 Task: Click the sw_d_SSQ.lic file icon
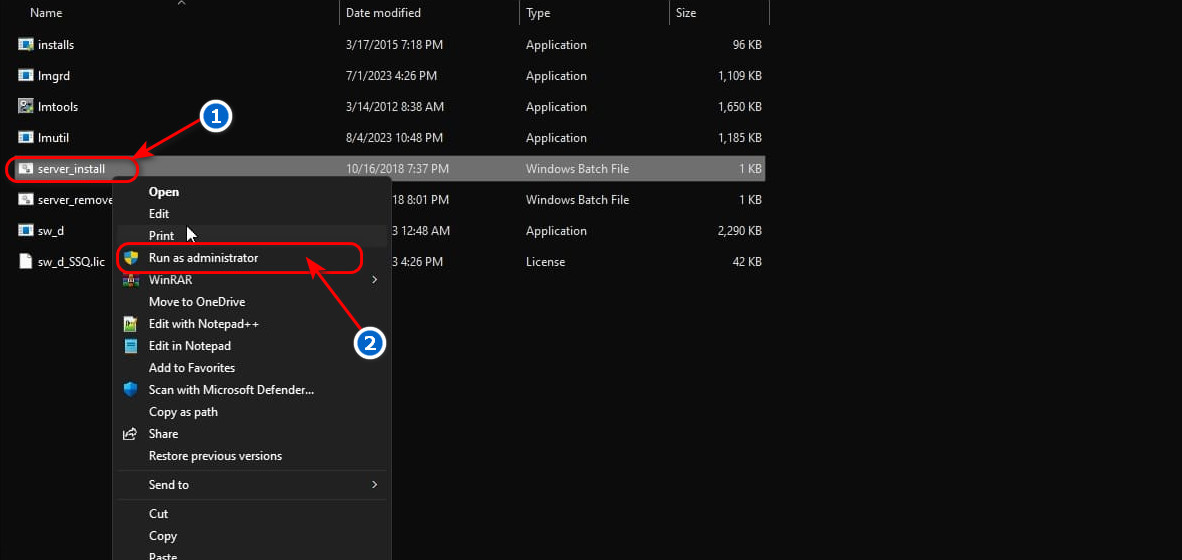[26, 262]
